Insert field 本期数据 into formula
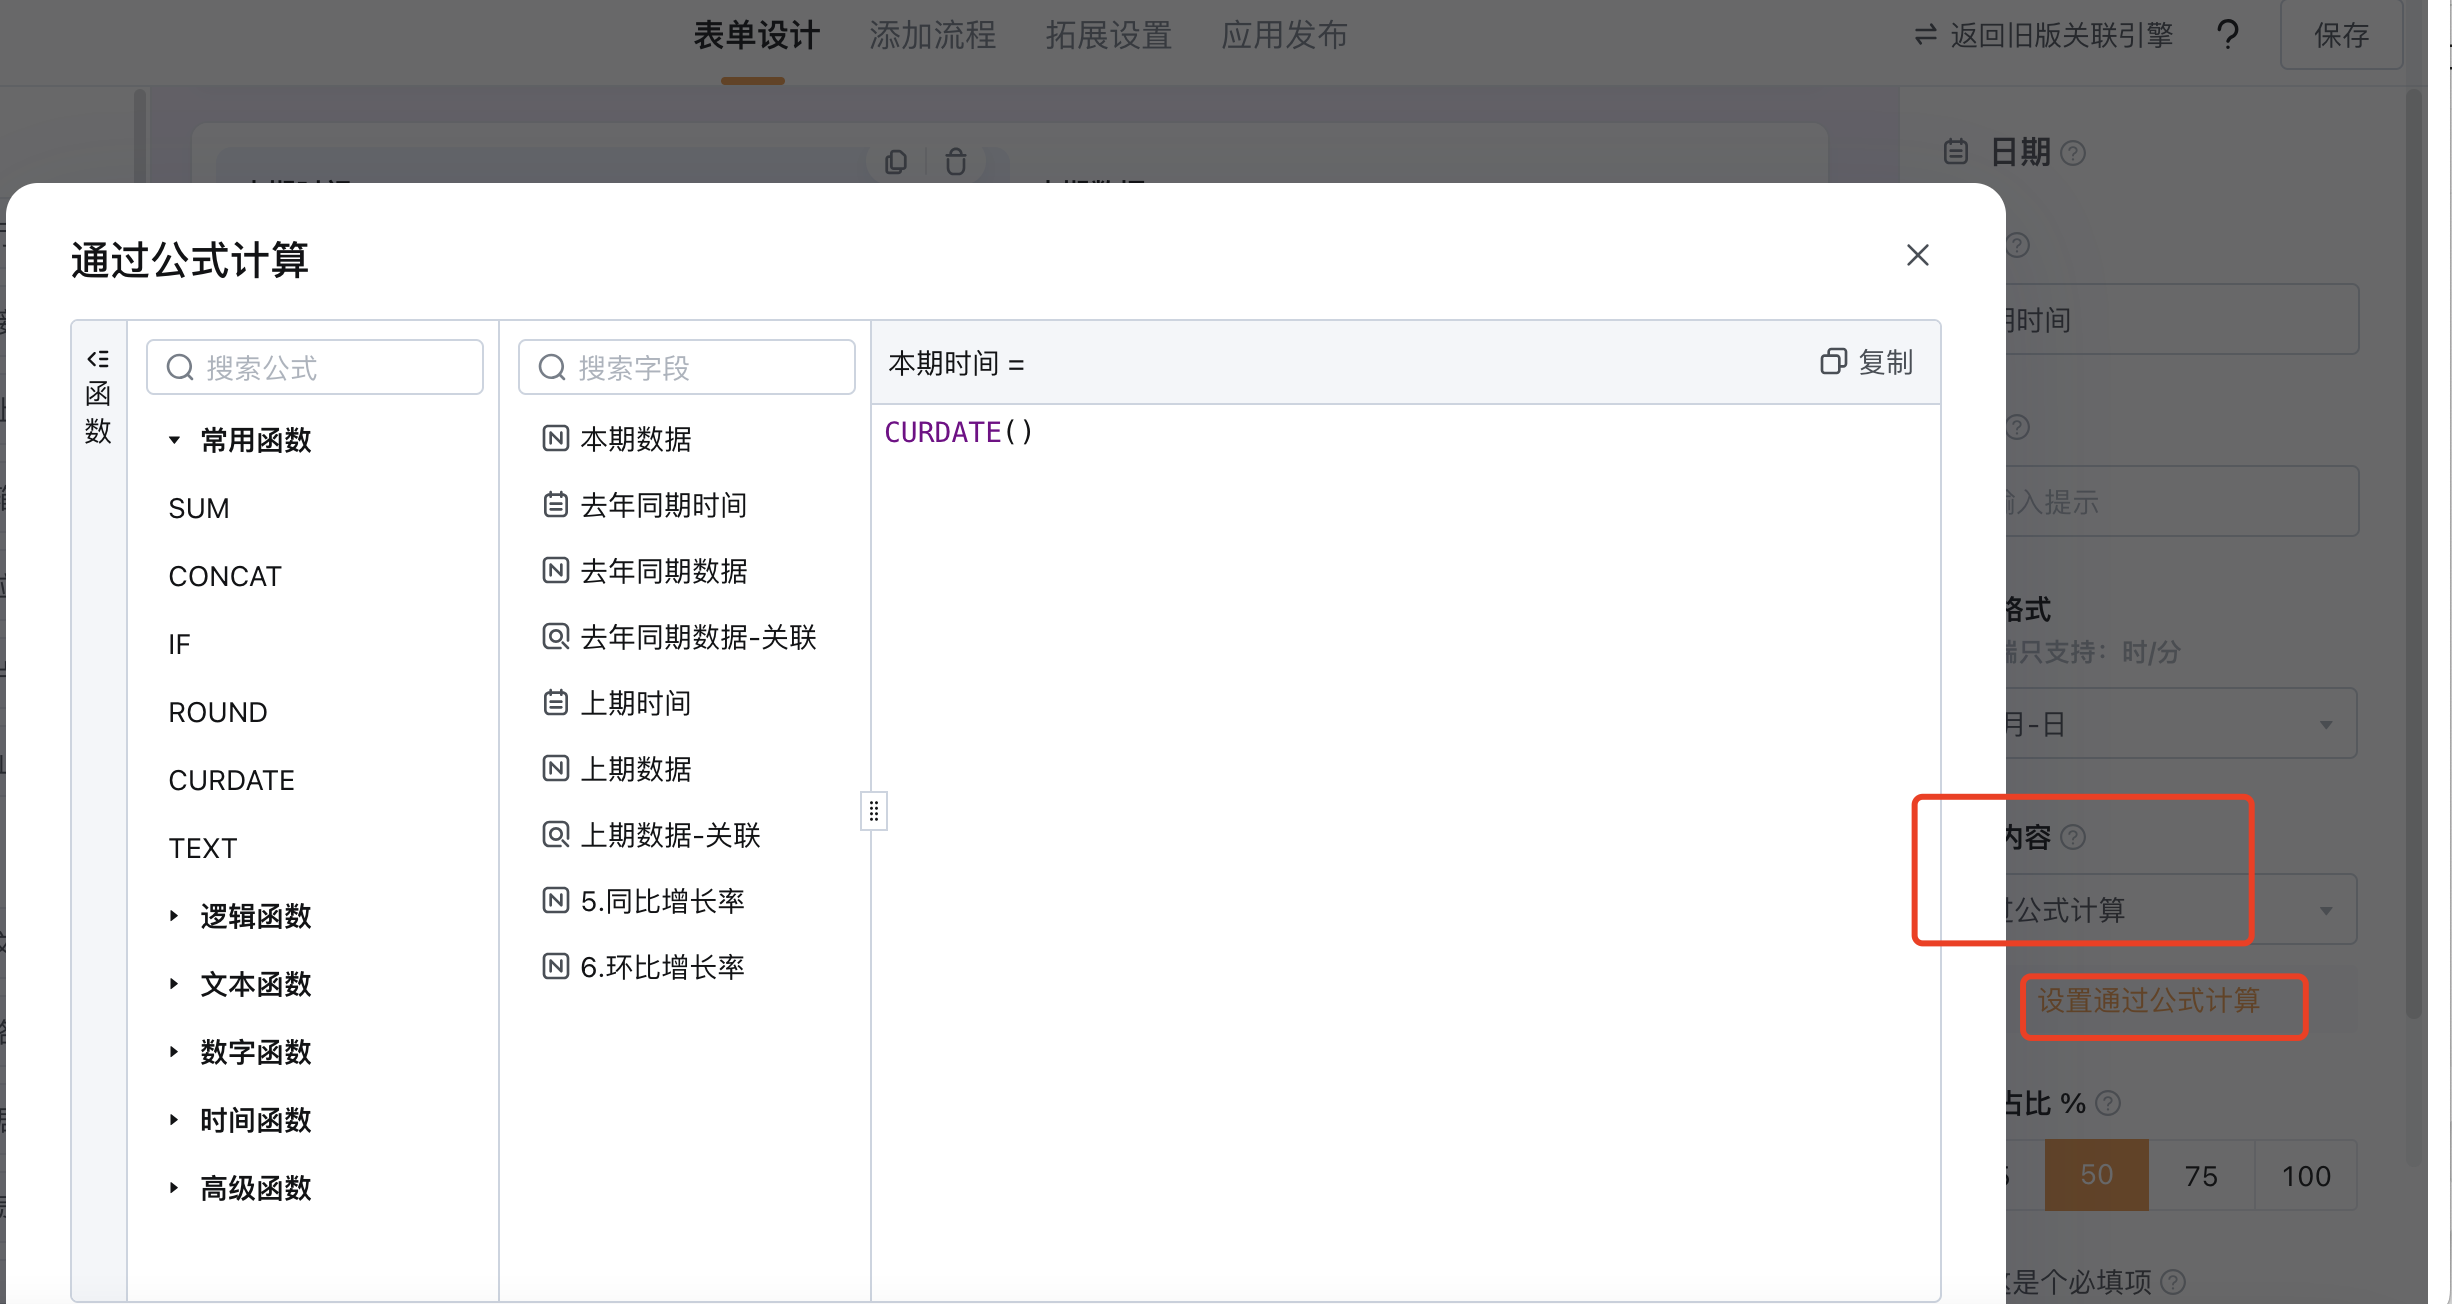The height and width of the screenshot is (1304, 2452). pyautogui.click(x=635, y=438)
